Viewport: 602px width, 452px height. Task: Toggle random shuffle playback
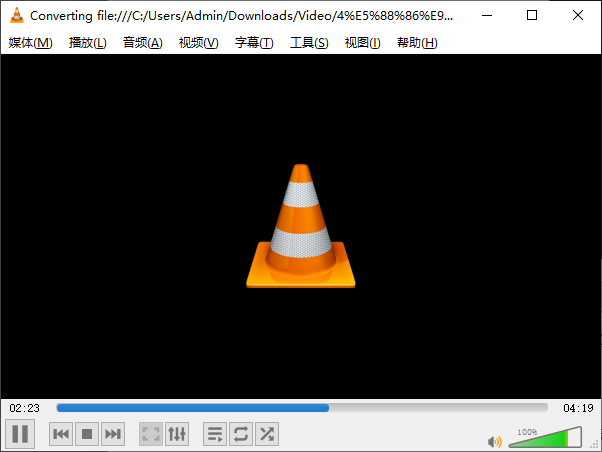[267, 434]
